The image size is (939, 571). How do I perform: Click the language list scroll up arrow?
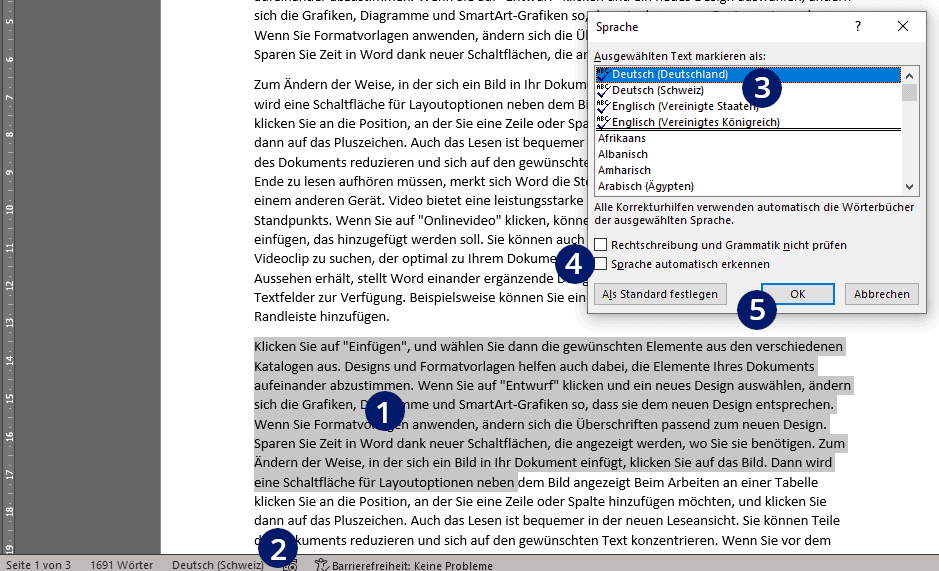[909, 75]
